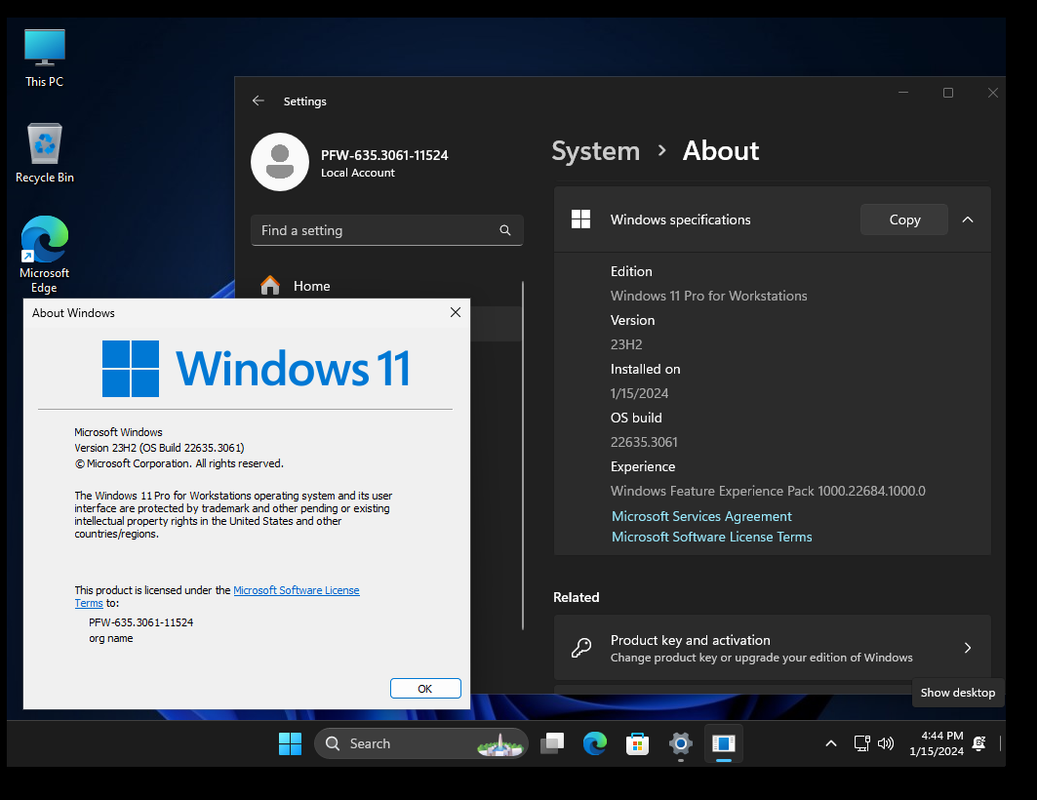The image size is (1037, 800).
Task: Open Product key and activation
Action: 772,648
